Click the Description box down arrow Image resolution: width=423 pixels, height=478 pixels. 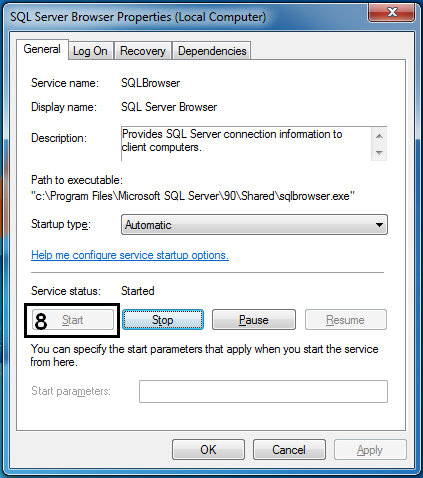(x=379, y=152)
